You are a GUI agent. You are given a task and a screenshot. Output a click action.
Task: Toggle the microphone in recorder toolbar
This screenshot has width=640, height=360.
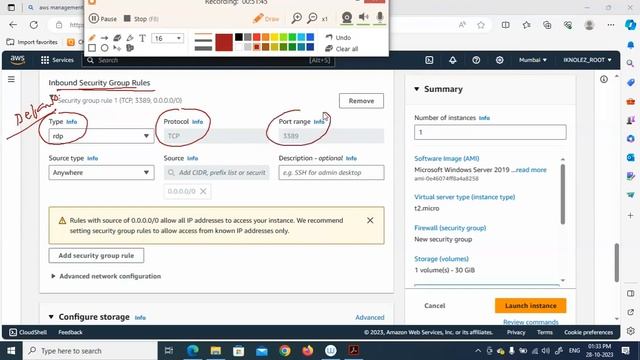pos(380,17)
